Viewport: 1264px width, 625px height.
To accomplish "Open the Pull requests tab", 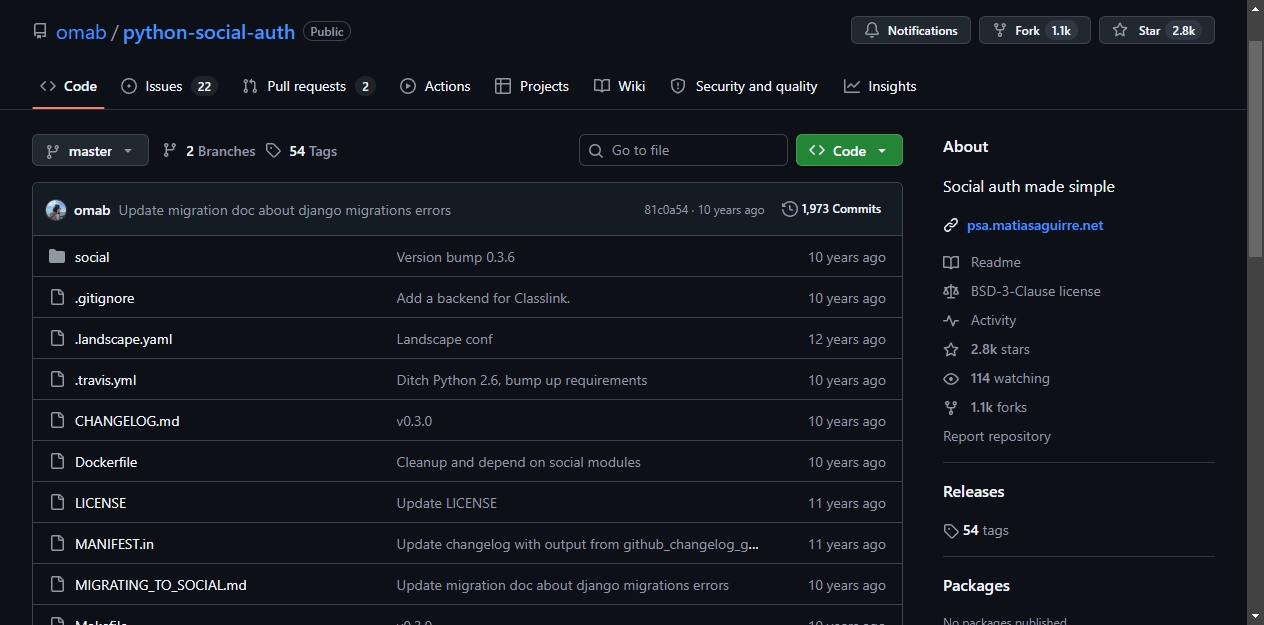I will tap(308, 86).
